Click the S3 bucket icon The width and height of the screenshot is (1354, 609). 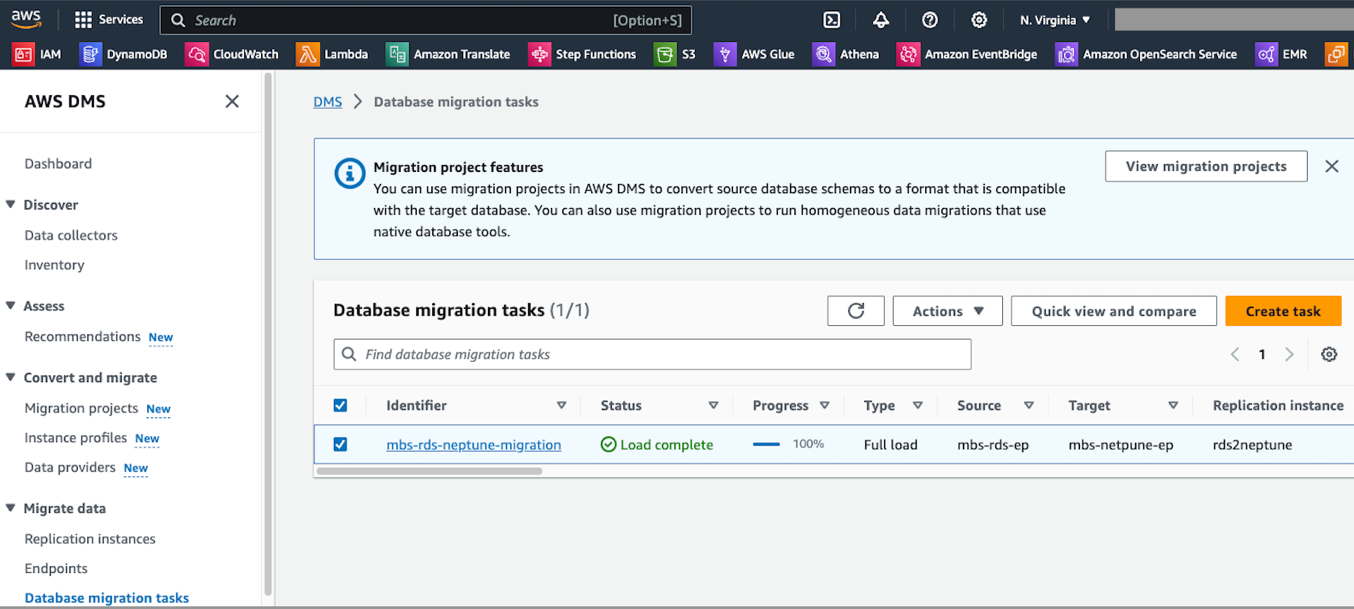click(x=665, y=54)
